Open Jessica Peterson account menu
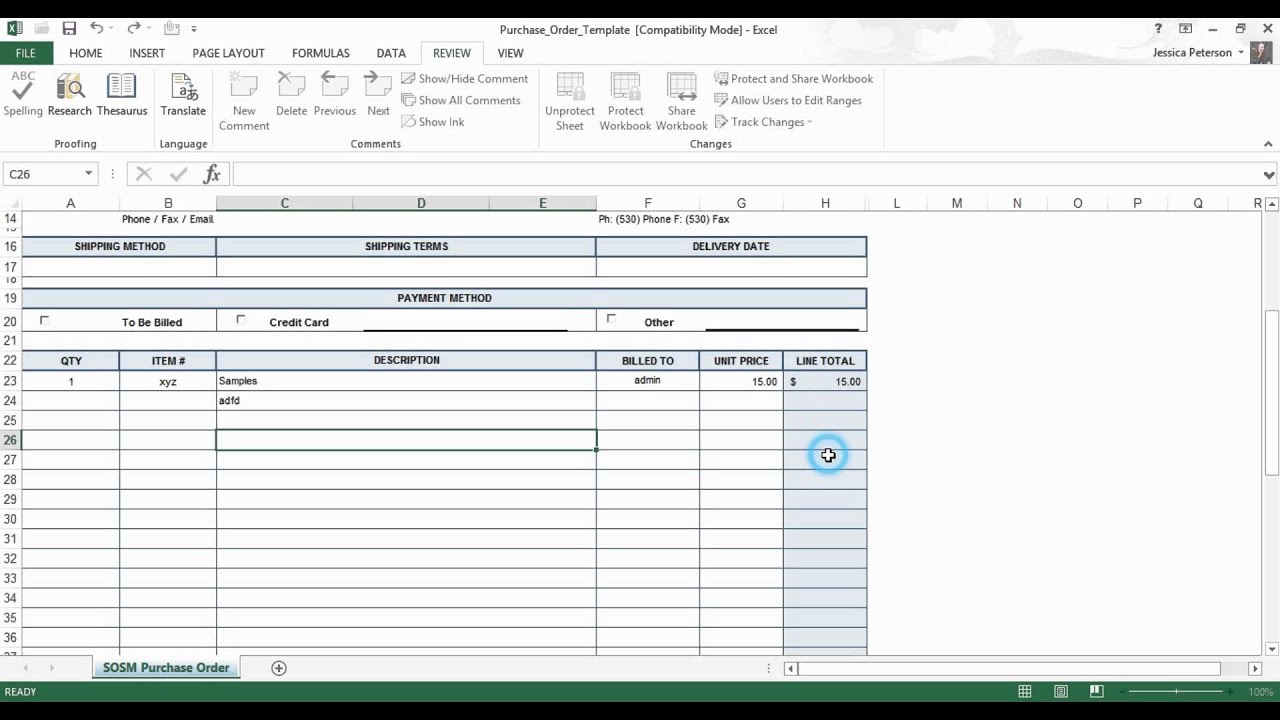The height and width of the screenshot is (720, 1280). click(1198, 53)
